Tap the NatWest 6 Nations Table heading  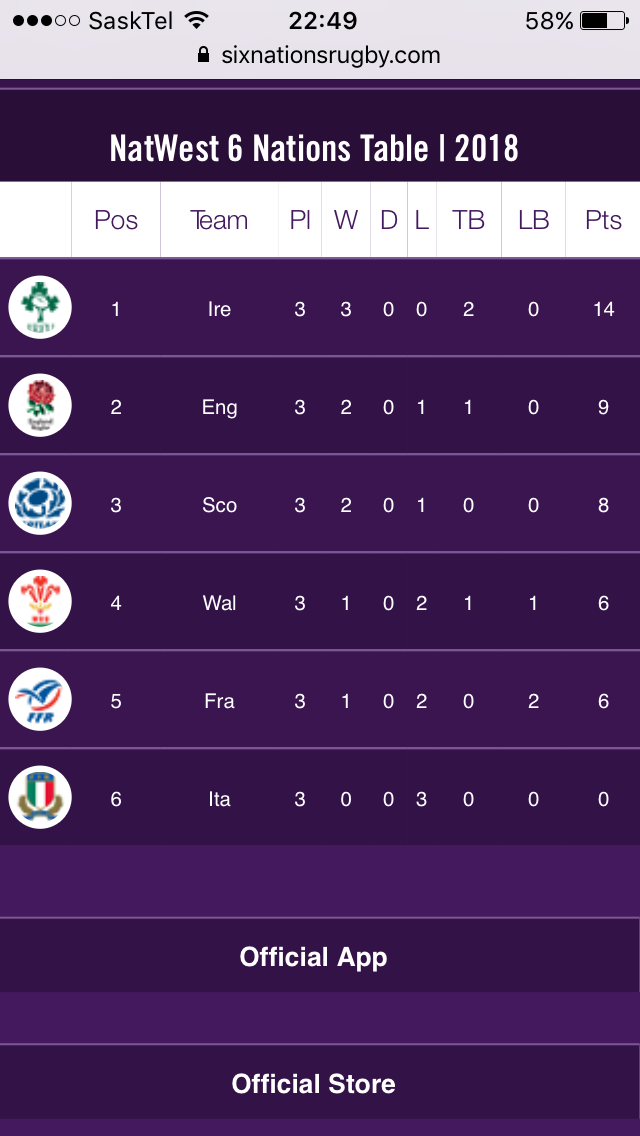click(x=314, y=149)
